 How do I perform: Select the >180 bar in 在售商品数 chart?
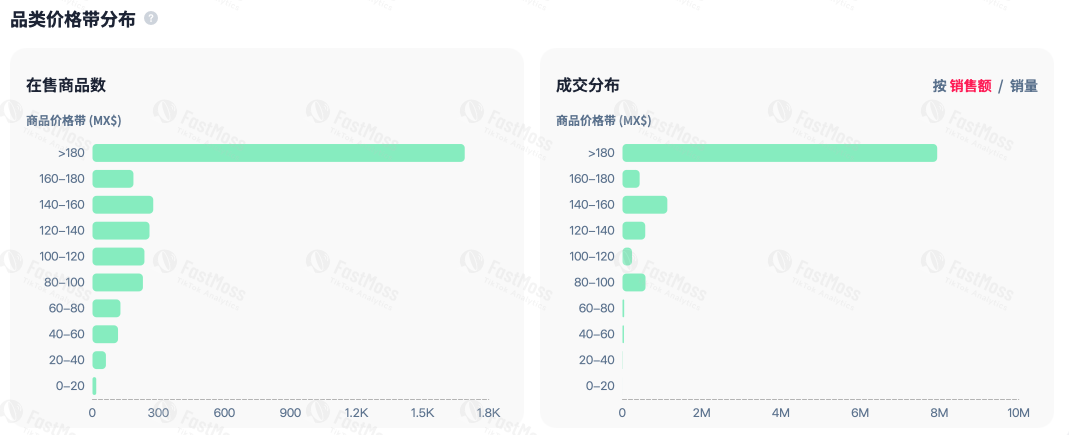pos(278,153)
